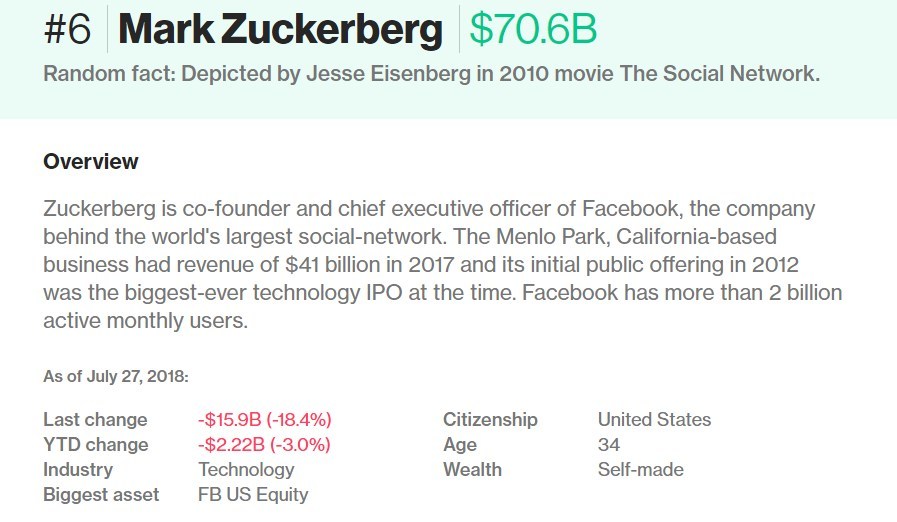Click the Last change label

tap(95, 420)
